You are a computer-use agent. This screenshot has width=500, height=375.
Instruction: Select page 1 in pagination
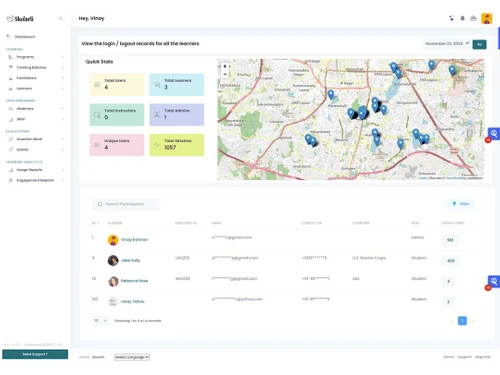[462, 321]
